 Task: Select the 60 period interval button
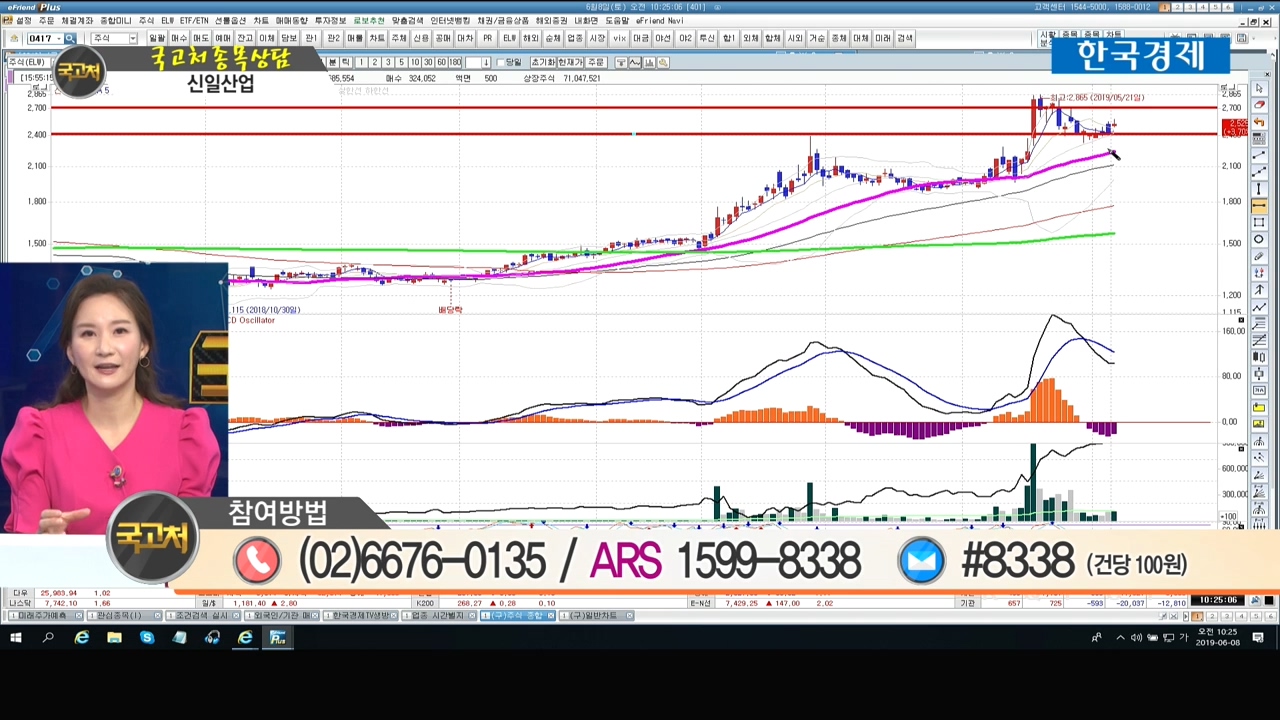point(441,63)
